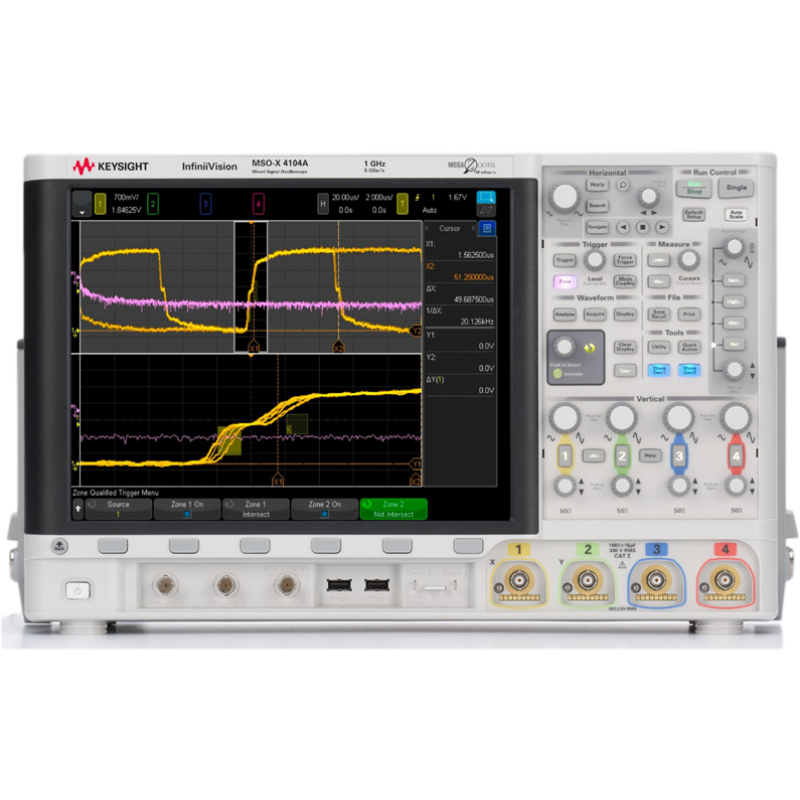This screenshot has height=800, width=800.
Task: Push the Print button
Action: [x=689, y=314]
